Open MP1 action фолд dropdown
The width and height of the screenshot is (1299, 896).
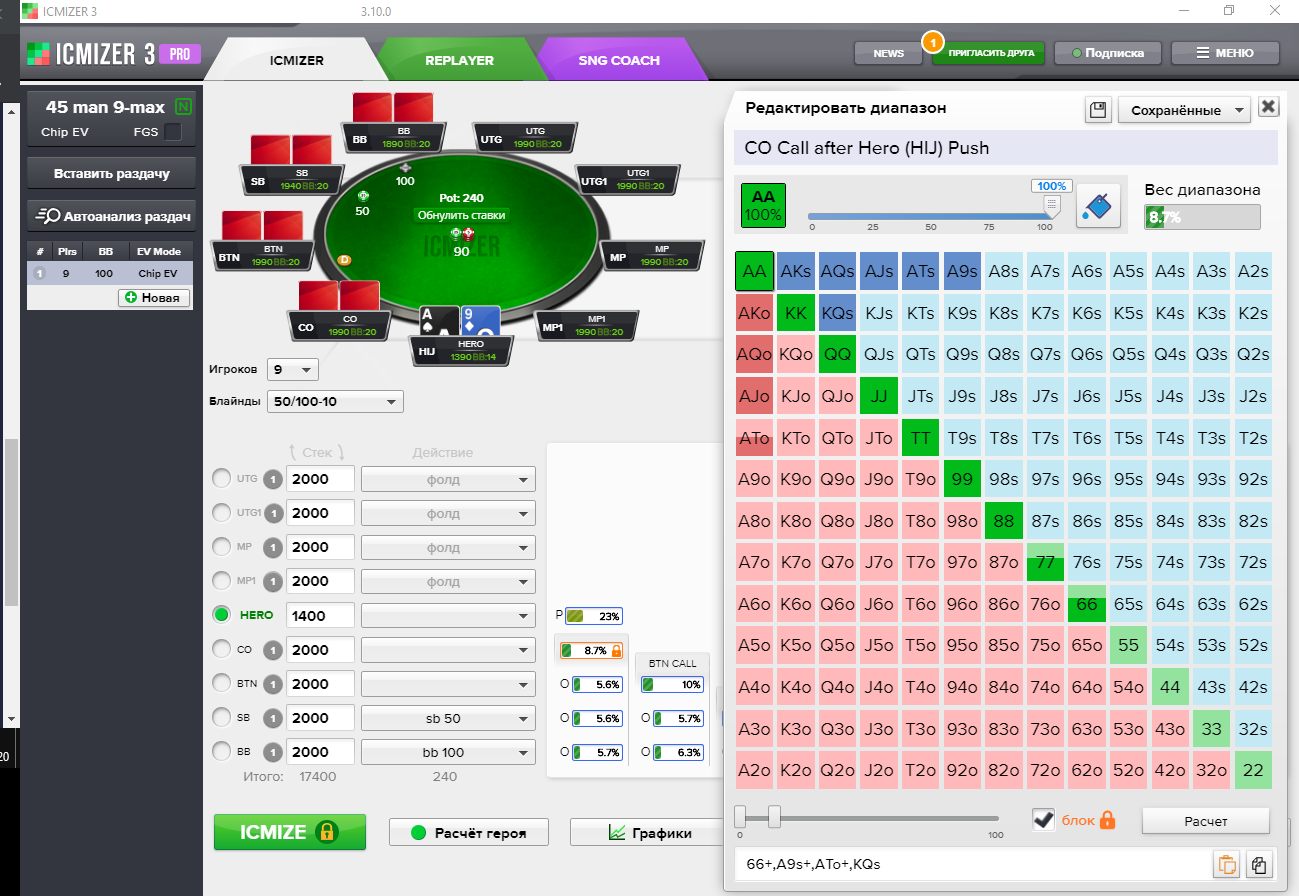coord(448,581)
